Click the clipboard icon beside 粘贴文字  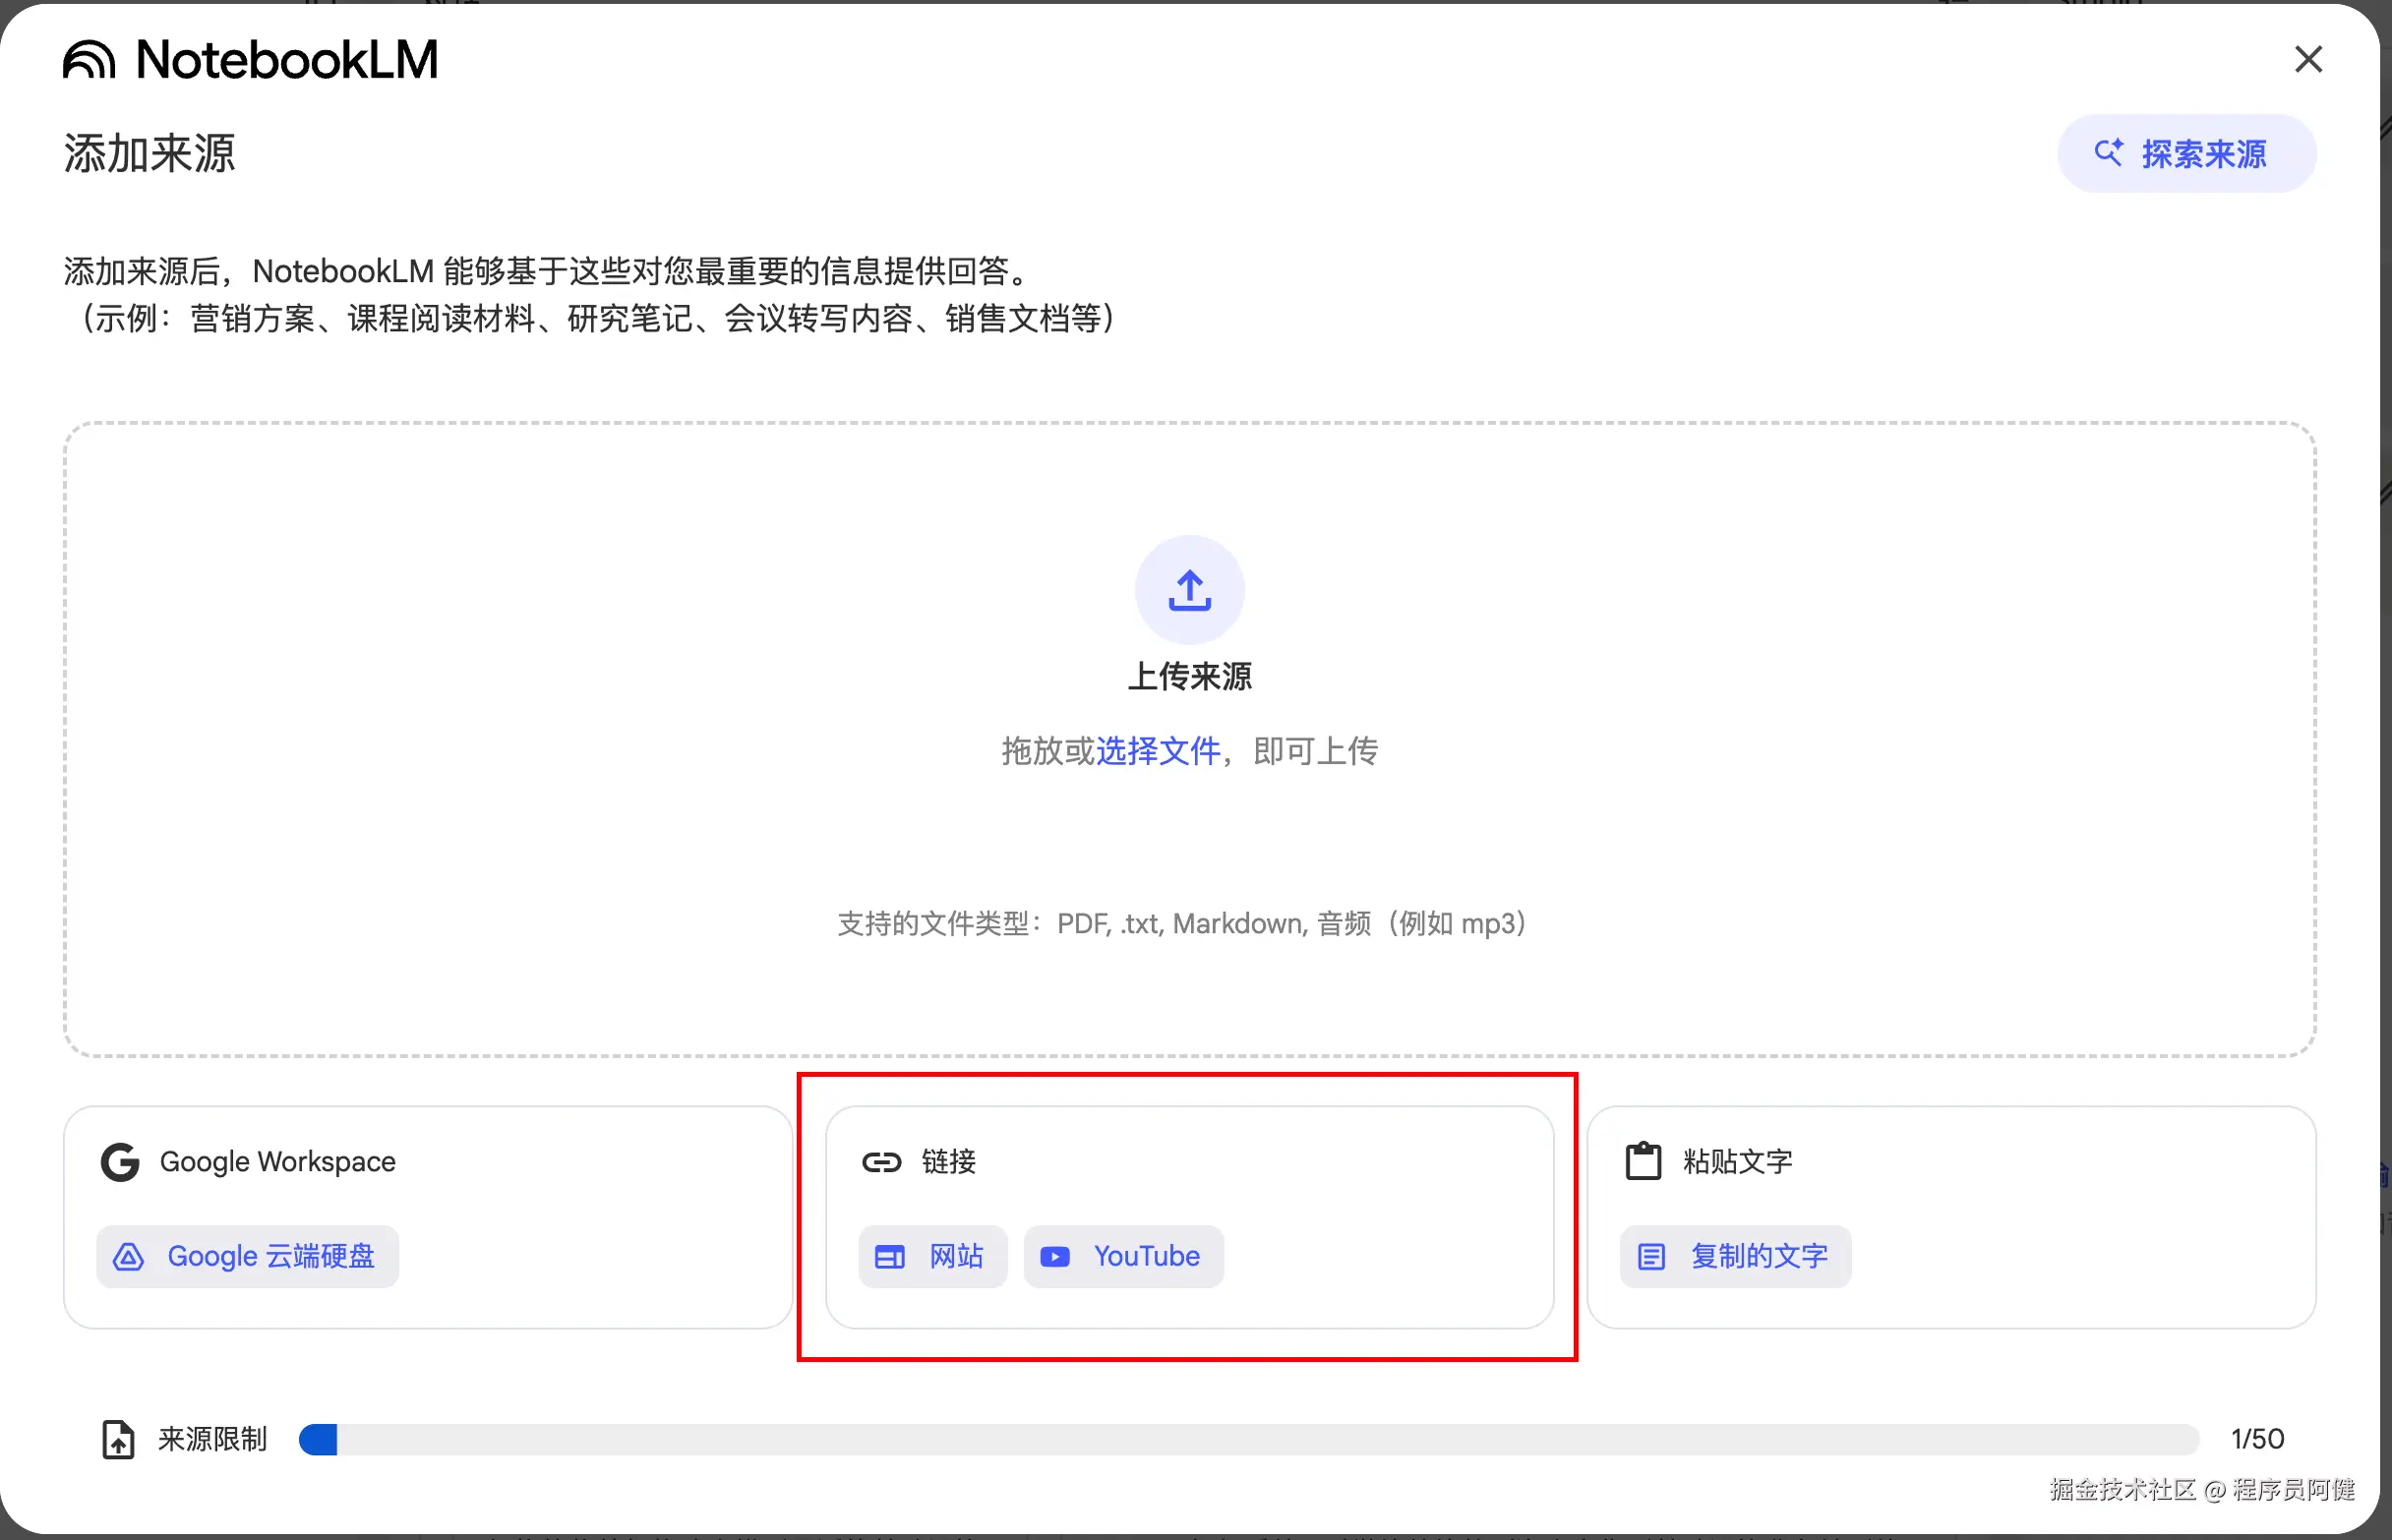[1643, 1162]
